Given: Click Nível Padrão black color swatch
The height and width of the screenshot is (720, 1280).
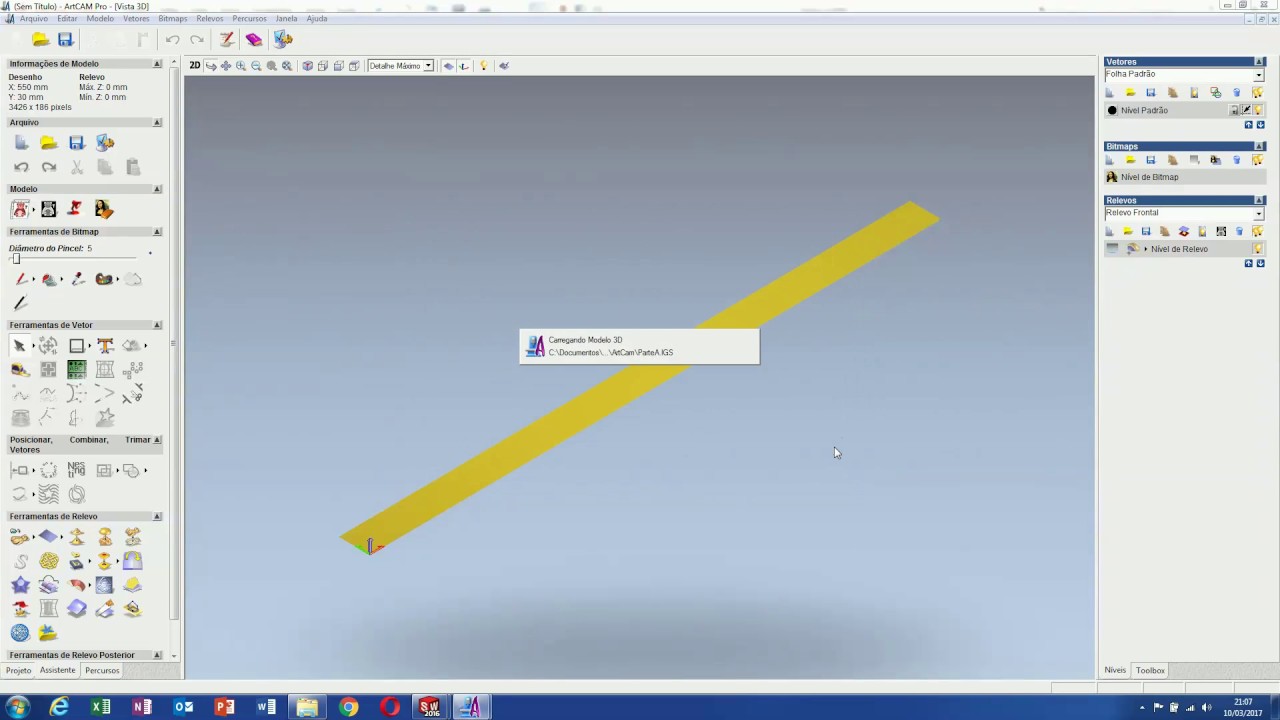Looking at the screenshot, I should click(1112, 111).
